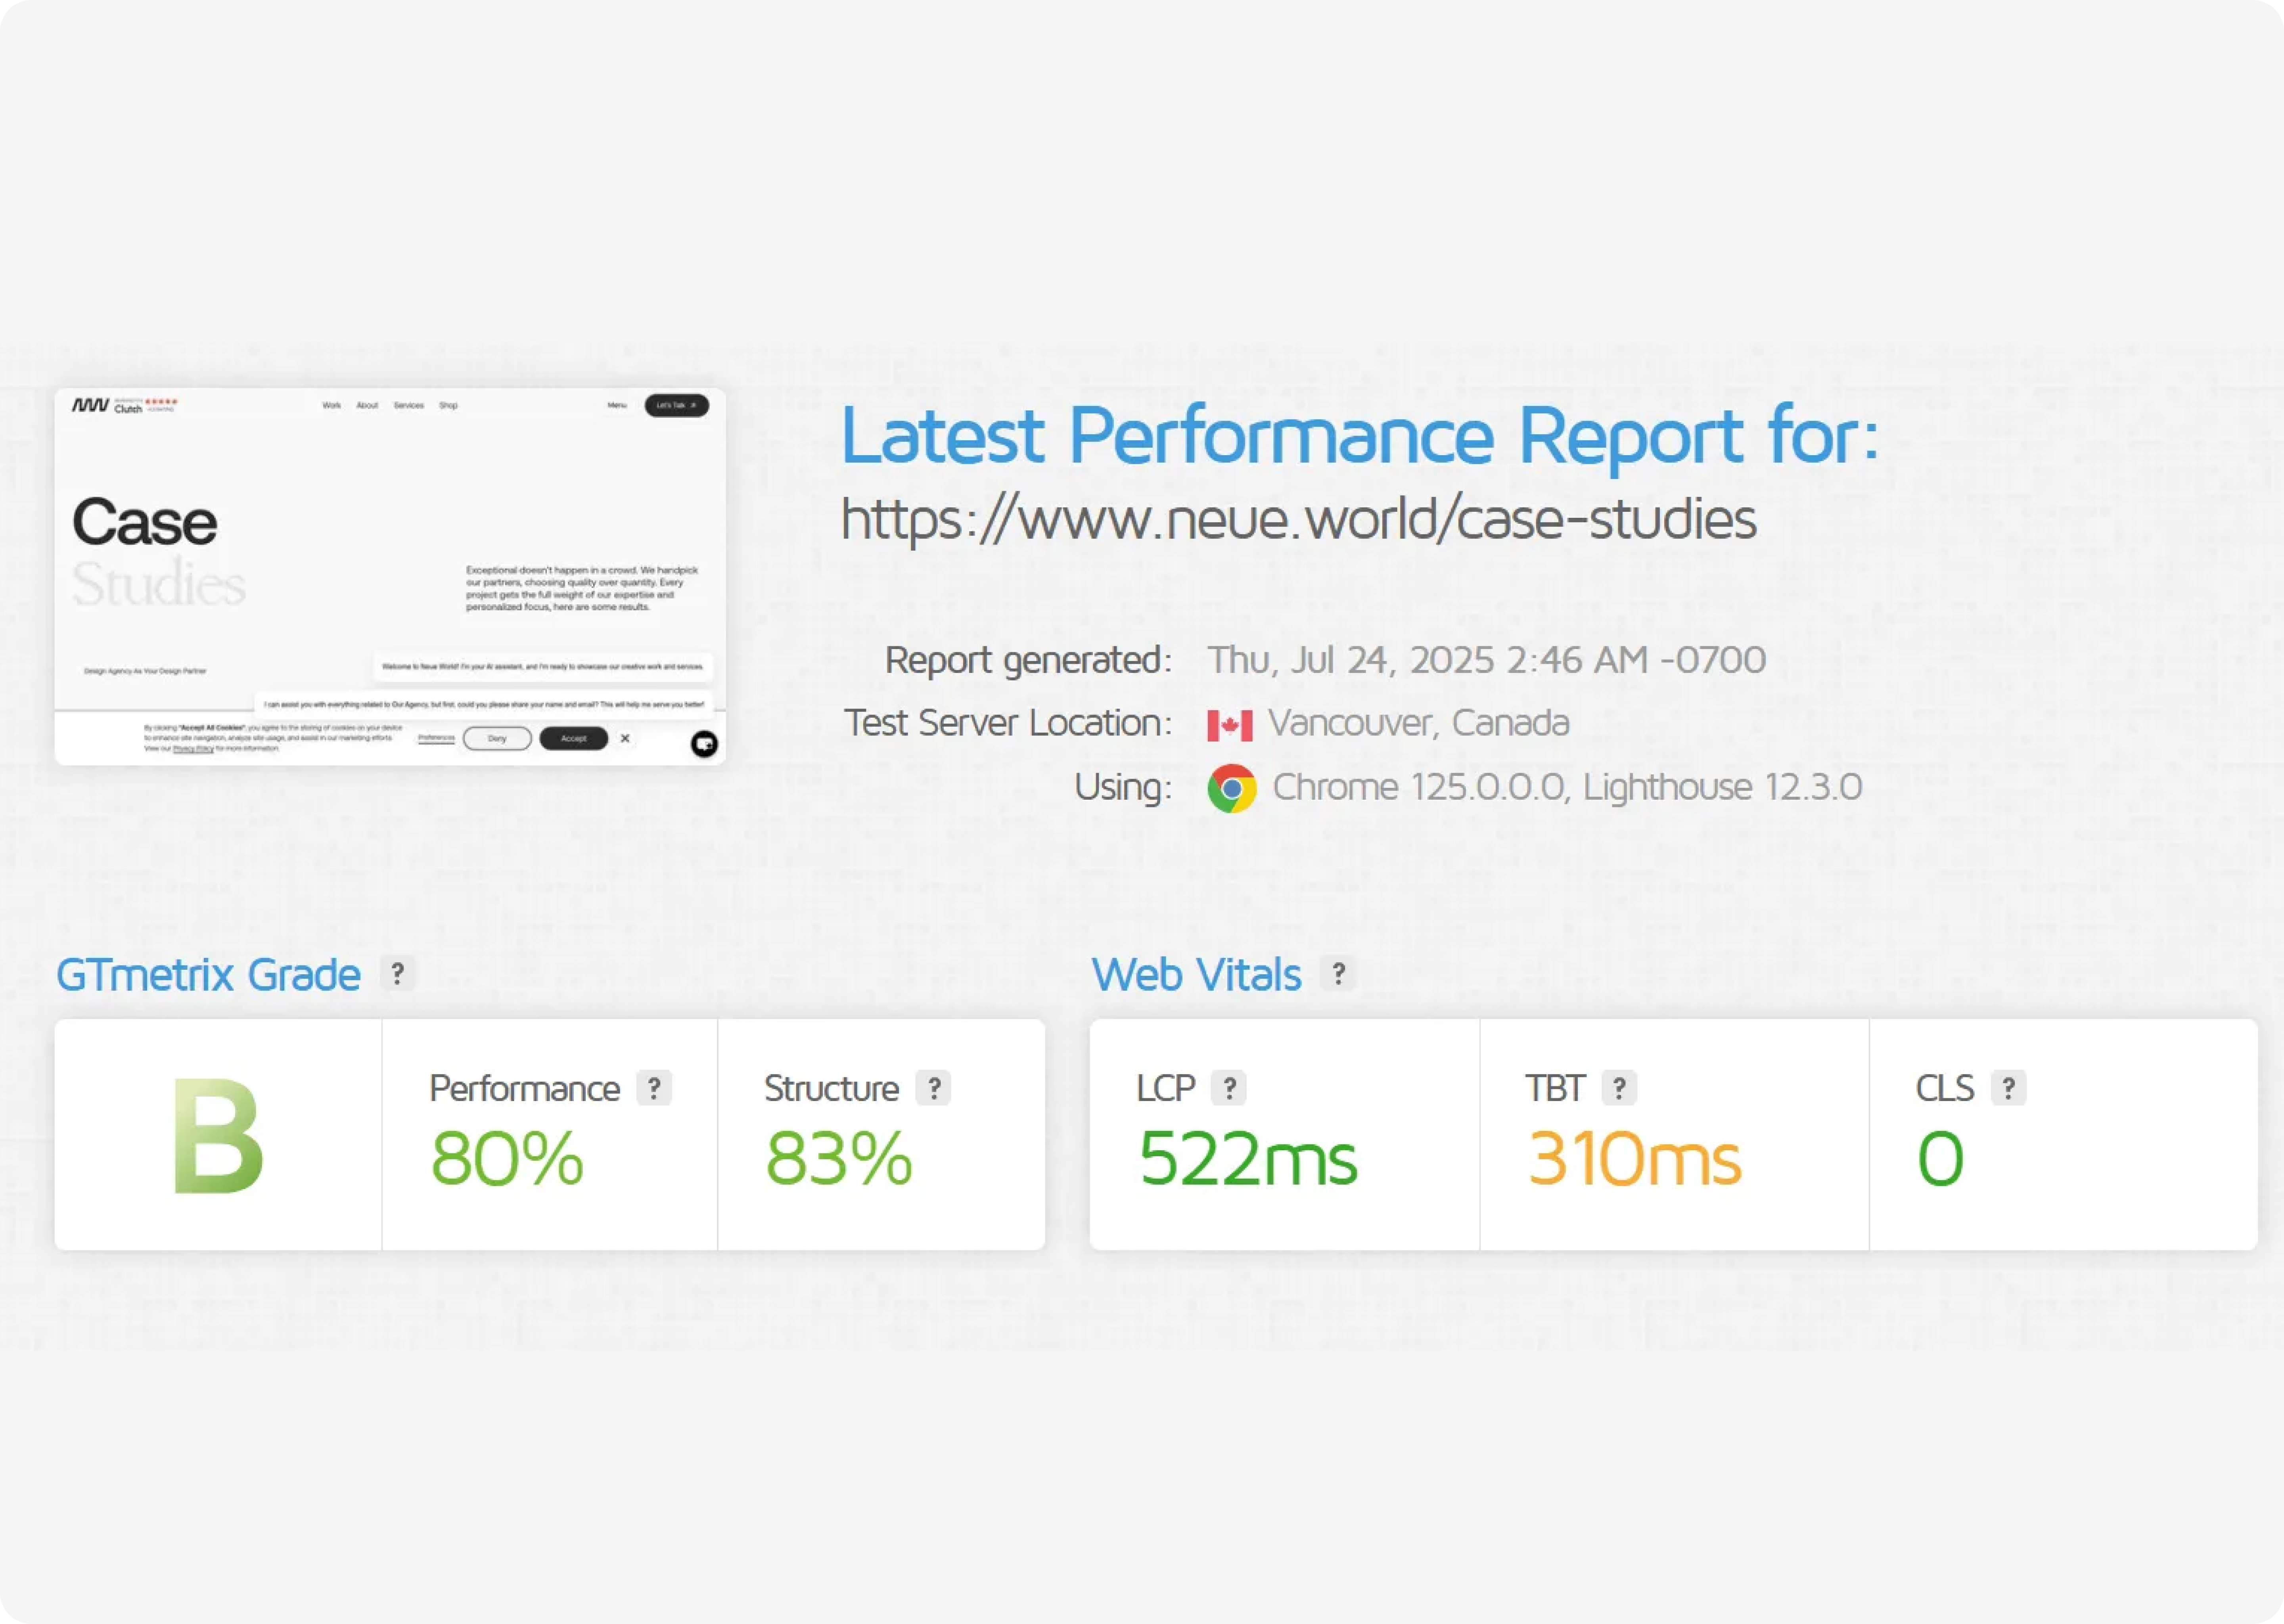Click the GTmetrix Grade heading
Image resolution: width=2284 pixels, height=1624 pixels.
pyautogui.click(x=208, y=974)
